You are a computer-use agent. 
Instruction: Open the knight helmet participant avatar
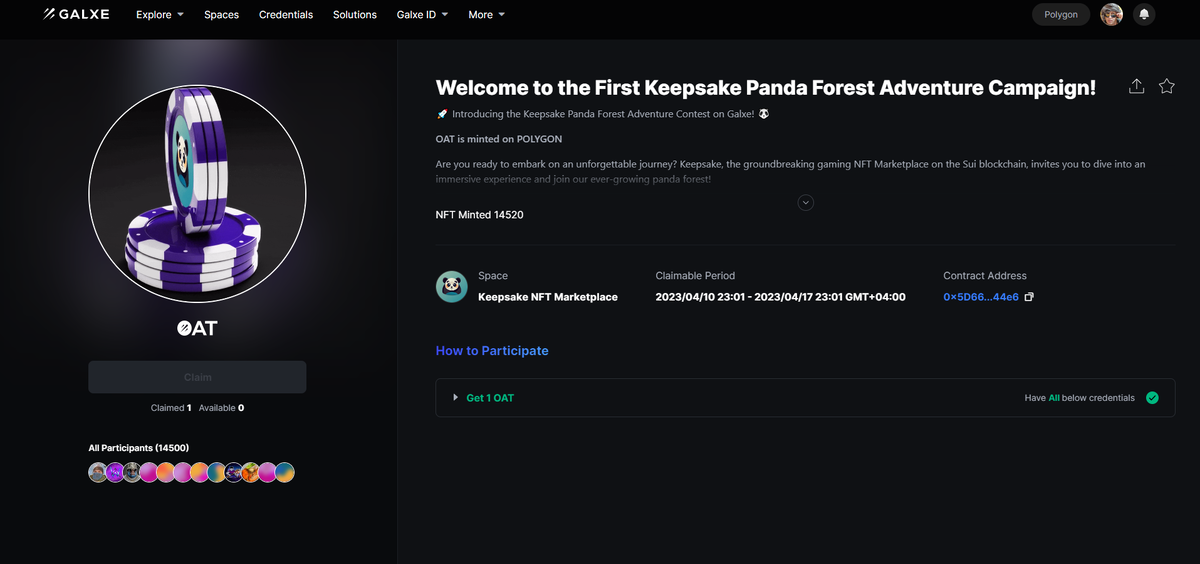[x=132, y=472]
